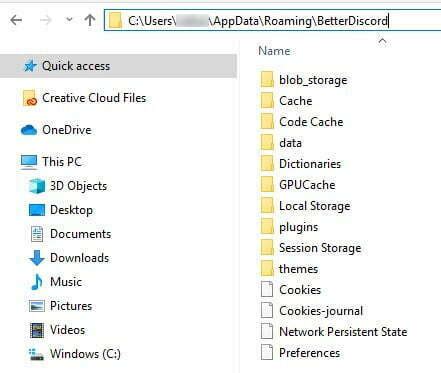
Task: Click the Cache folder icon
Action: tap(267, 101)
